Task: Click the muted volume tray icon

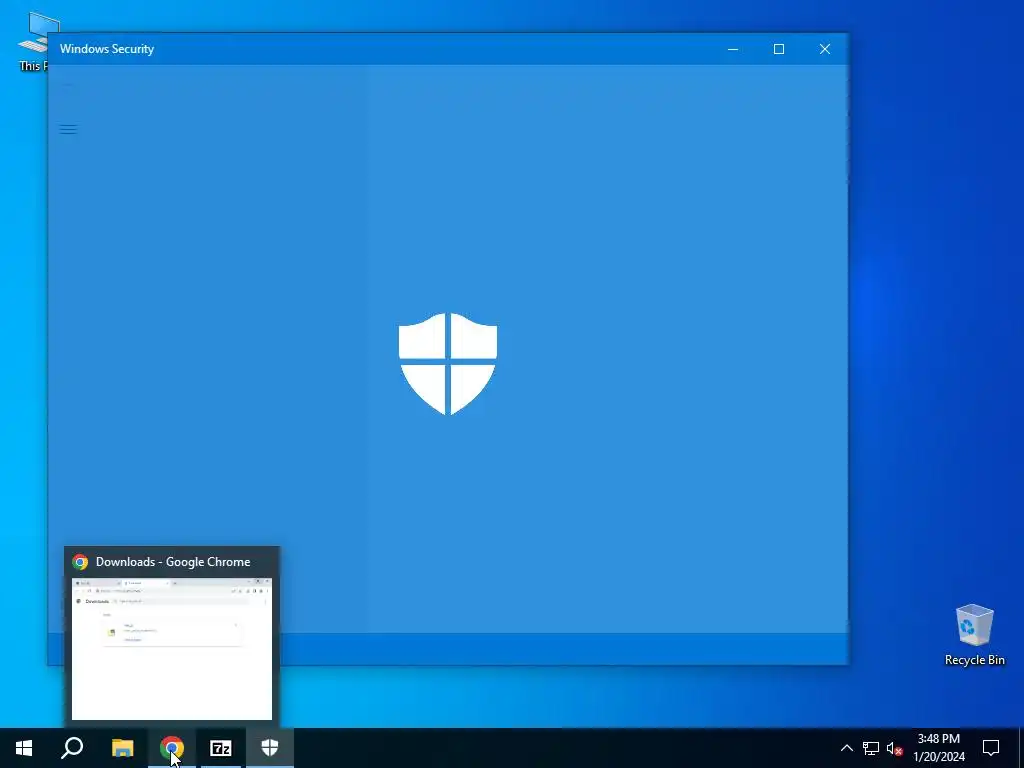Action: (x=894, y=748)
